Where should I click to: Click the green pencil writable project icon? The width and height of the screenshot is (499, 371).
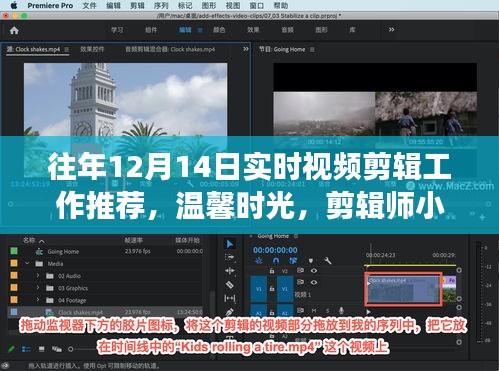click(11, 349)
